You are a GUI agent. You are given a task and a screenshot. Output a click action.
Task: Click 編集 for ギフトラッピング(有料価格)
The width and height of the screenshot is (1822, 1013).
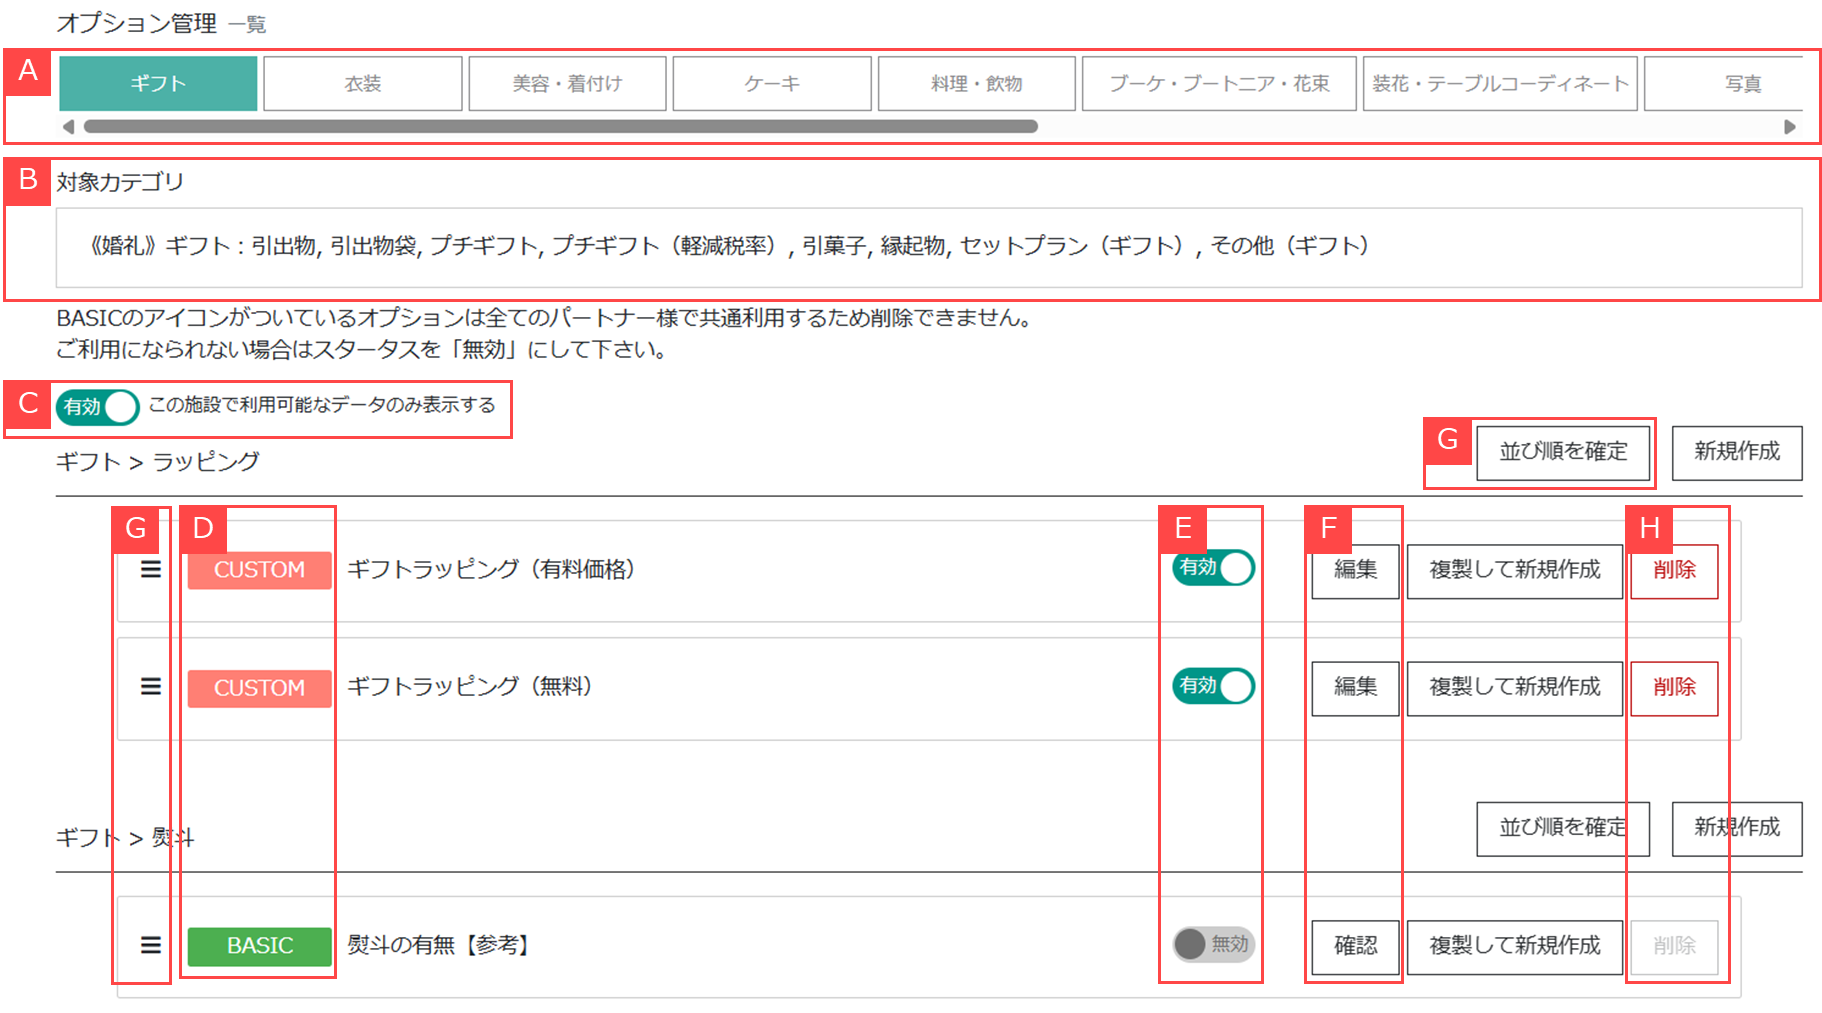(1355, 570)
